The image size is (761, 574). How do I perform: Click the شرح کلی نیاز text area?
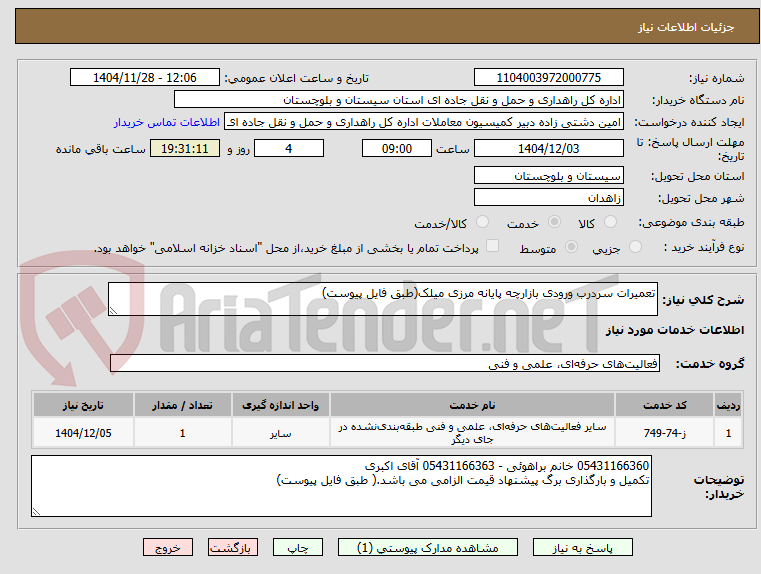pyautogui.click(x=382, y=299)
